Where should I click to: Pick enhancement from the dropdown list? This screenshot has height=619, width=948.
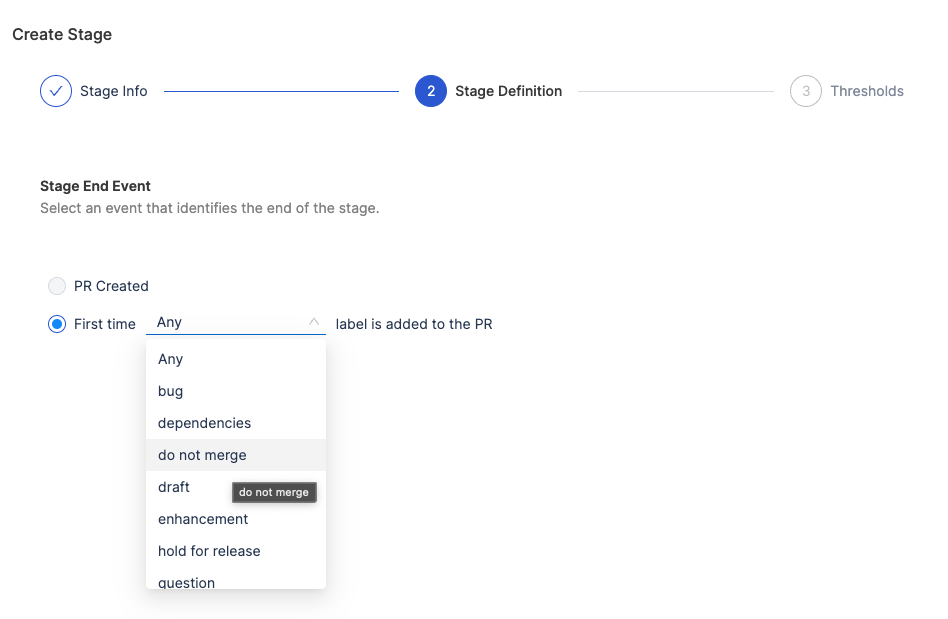(x=203, y=519)
